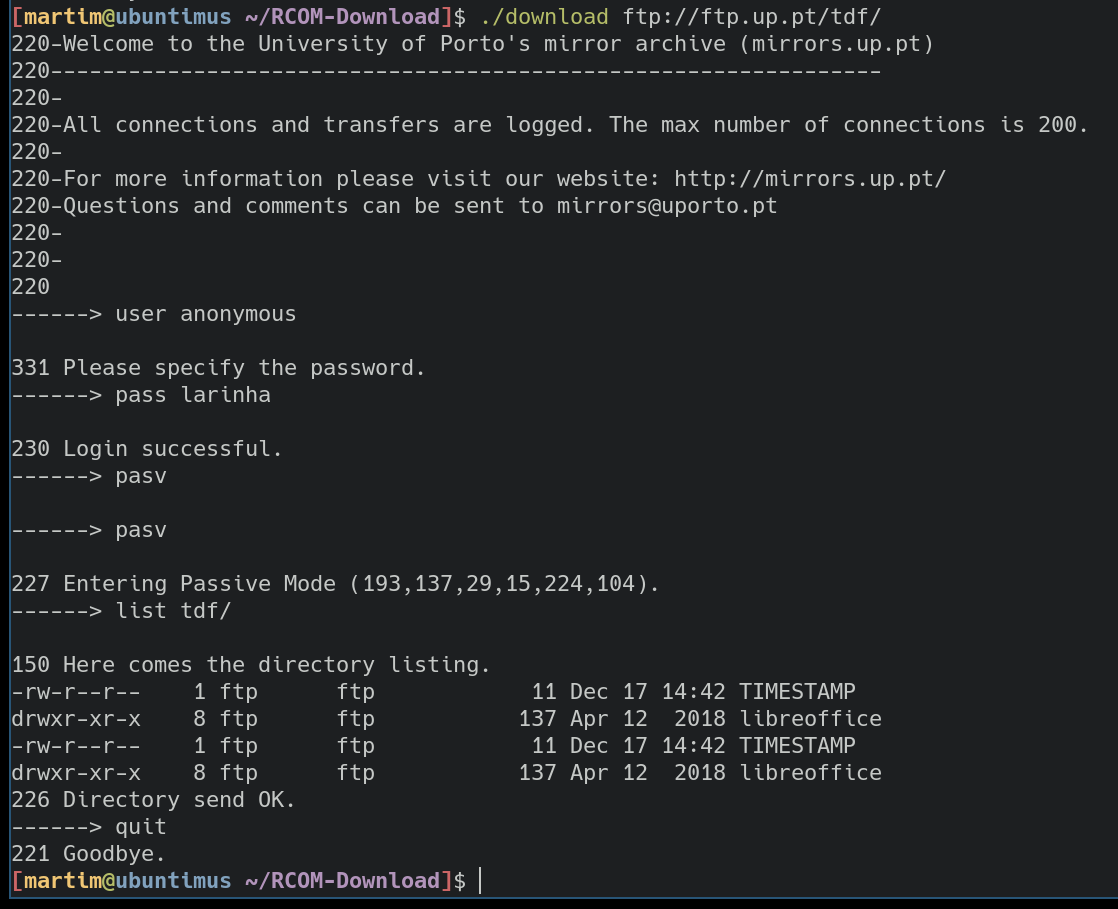
Task: Click the '221 Goodbye.' response
Action: point(88,853)
